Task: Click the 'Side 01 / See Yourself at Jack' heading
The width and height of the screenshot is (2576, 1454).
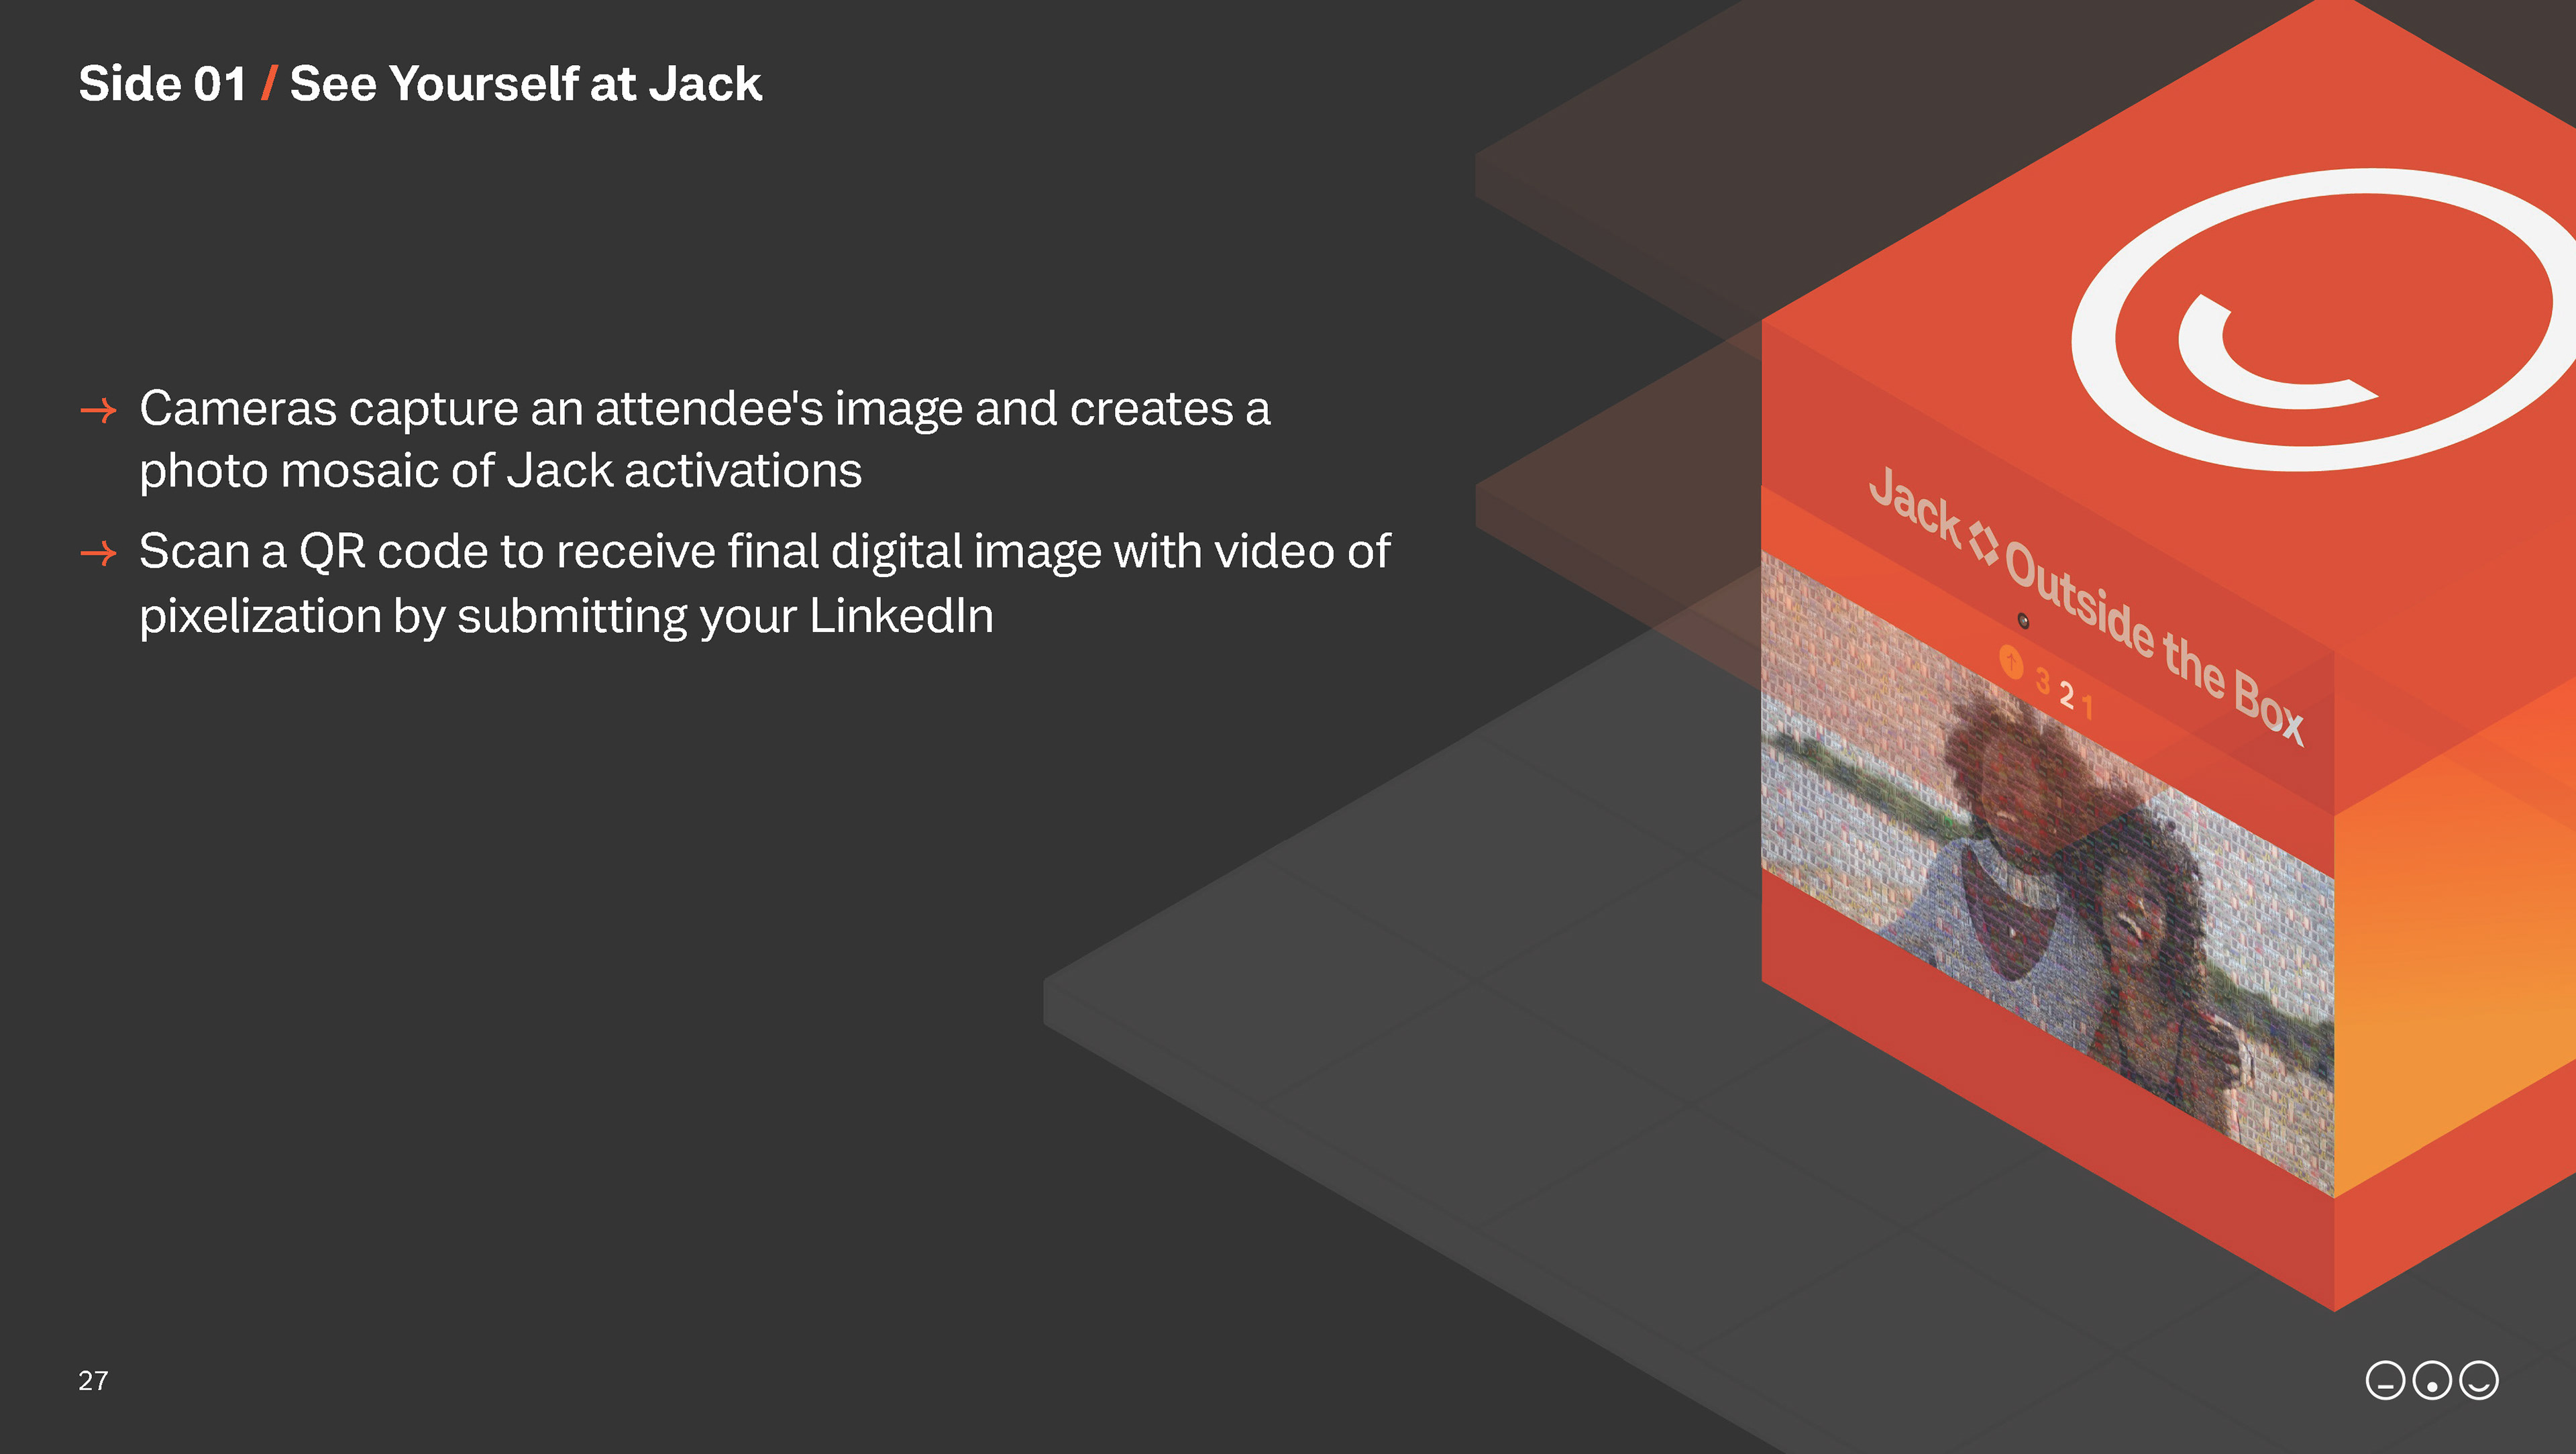Action: pos(420,83)
